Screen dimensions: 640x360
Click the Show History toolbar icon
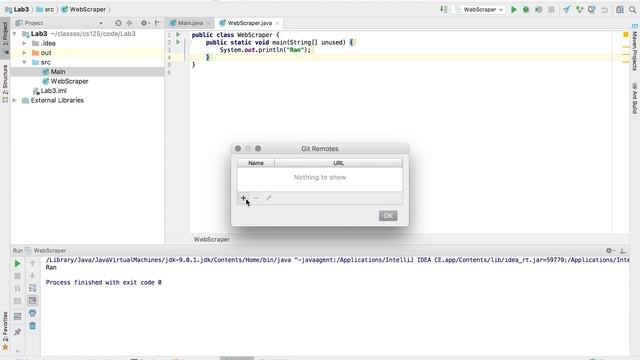coord(591,9)
